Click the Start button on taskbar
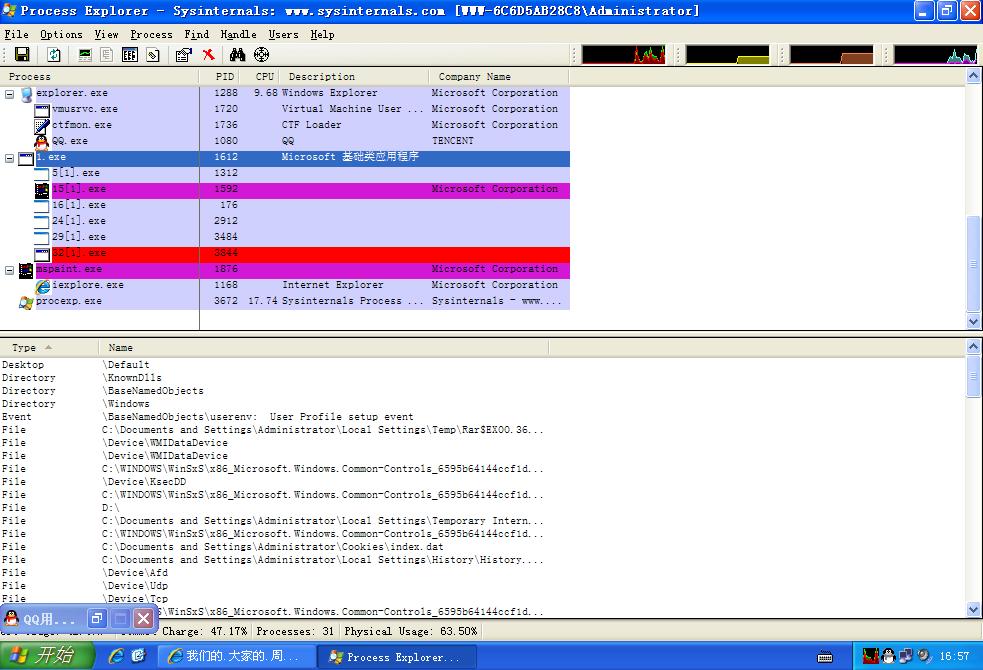Screen dimensions: 983x670 [45, 656]
